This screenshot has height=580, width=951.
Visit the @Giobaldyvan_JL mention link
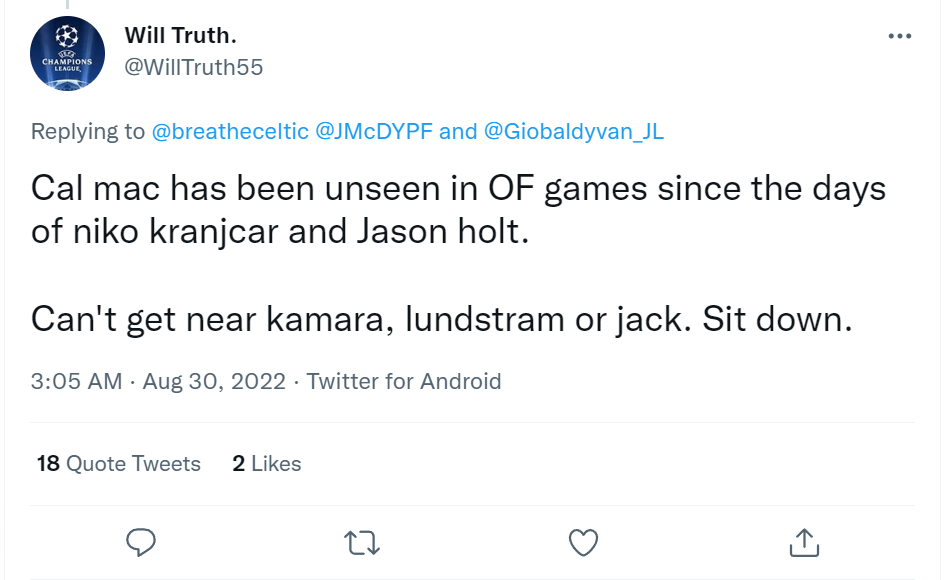tap(574, 131)
